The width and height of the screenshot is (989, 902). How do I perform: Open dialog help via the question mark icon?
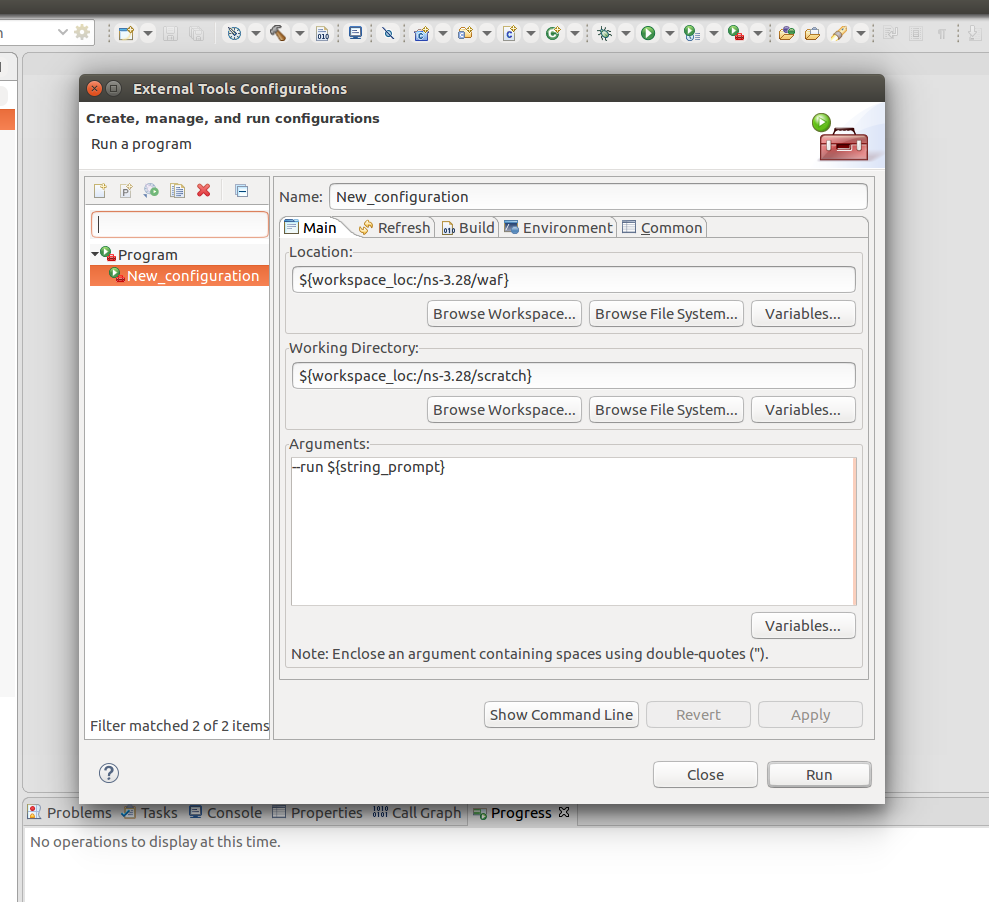[x=109, y=773]
